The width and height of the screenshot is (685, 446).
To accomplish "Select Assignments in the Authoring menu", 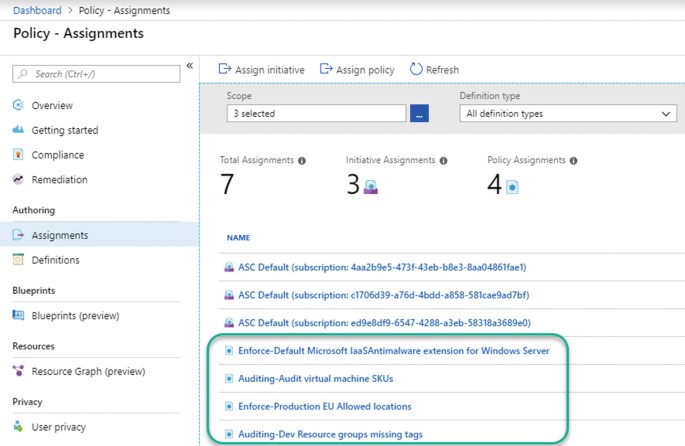I will point(59,235).
